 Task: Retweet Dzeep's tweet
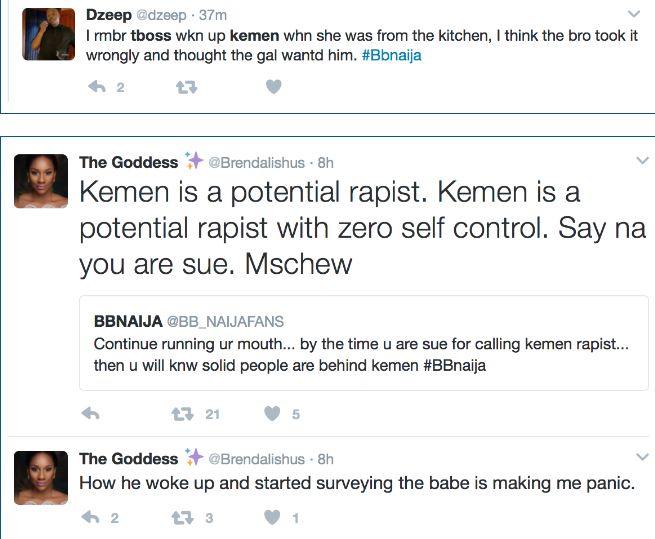[186, 88]
